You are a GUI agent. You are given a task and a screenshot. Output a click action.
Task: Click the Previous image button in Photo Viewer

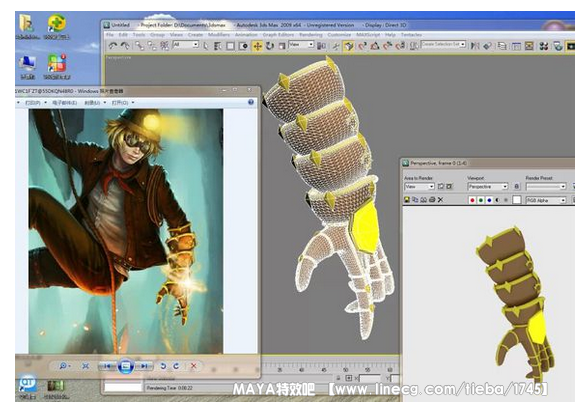pyautogui.click(x=107, y=366)
